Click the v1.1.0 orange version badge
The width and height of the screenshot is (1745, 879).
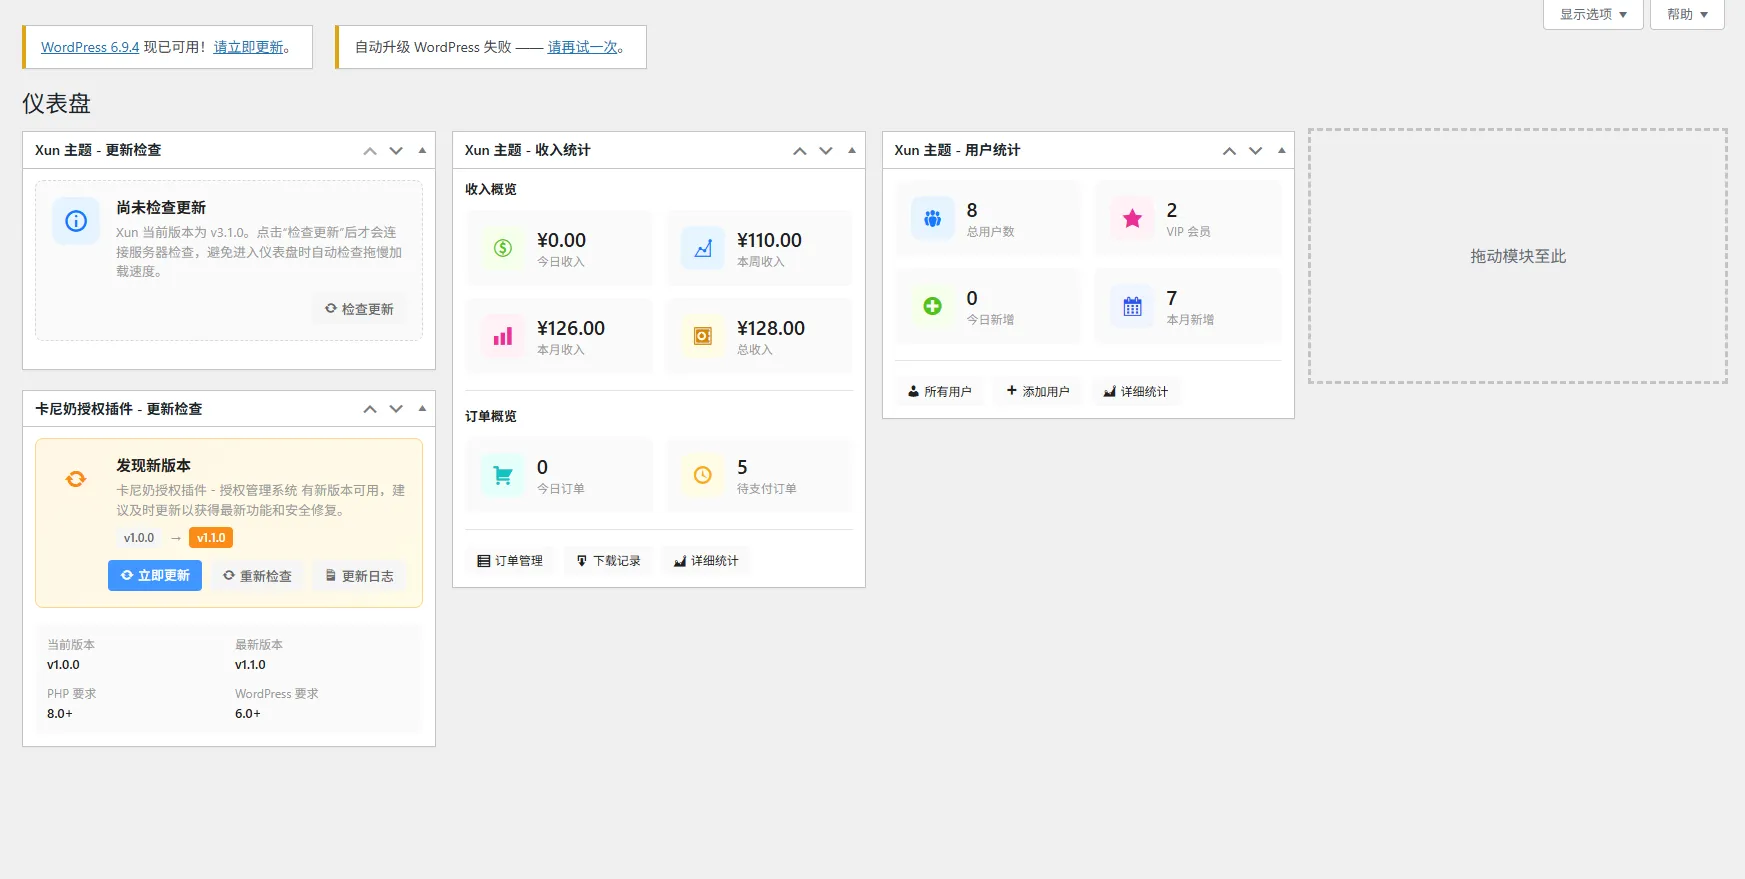click(x=211, y=538)
